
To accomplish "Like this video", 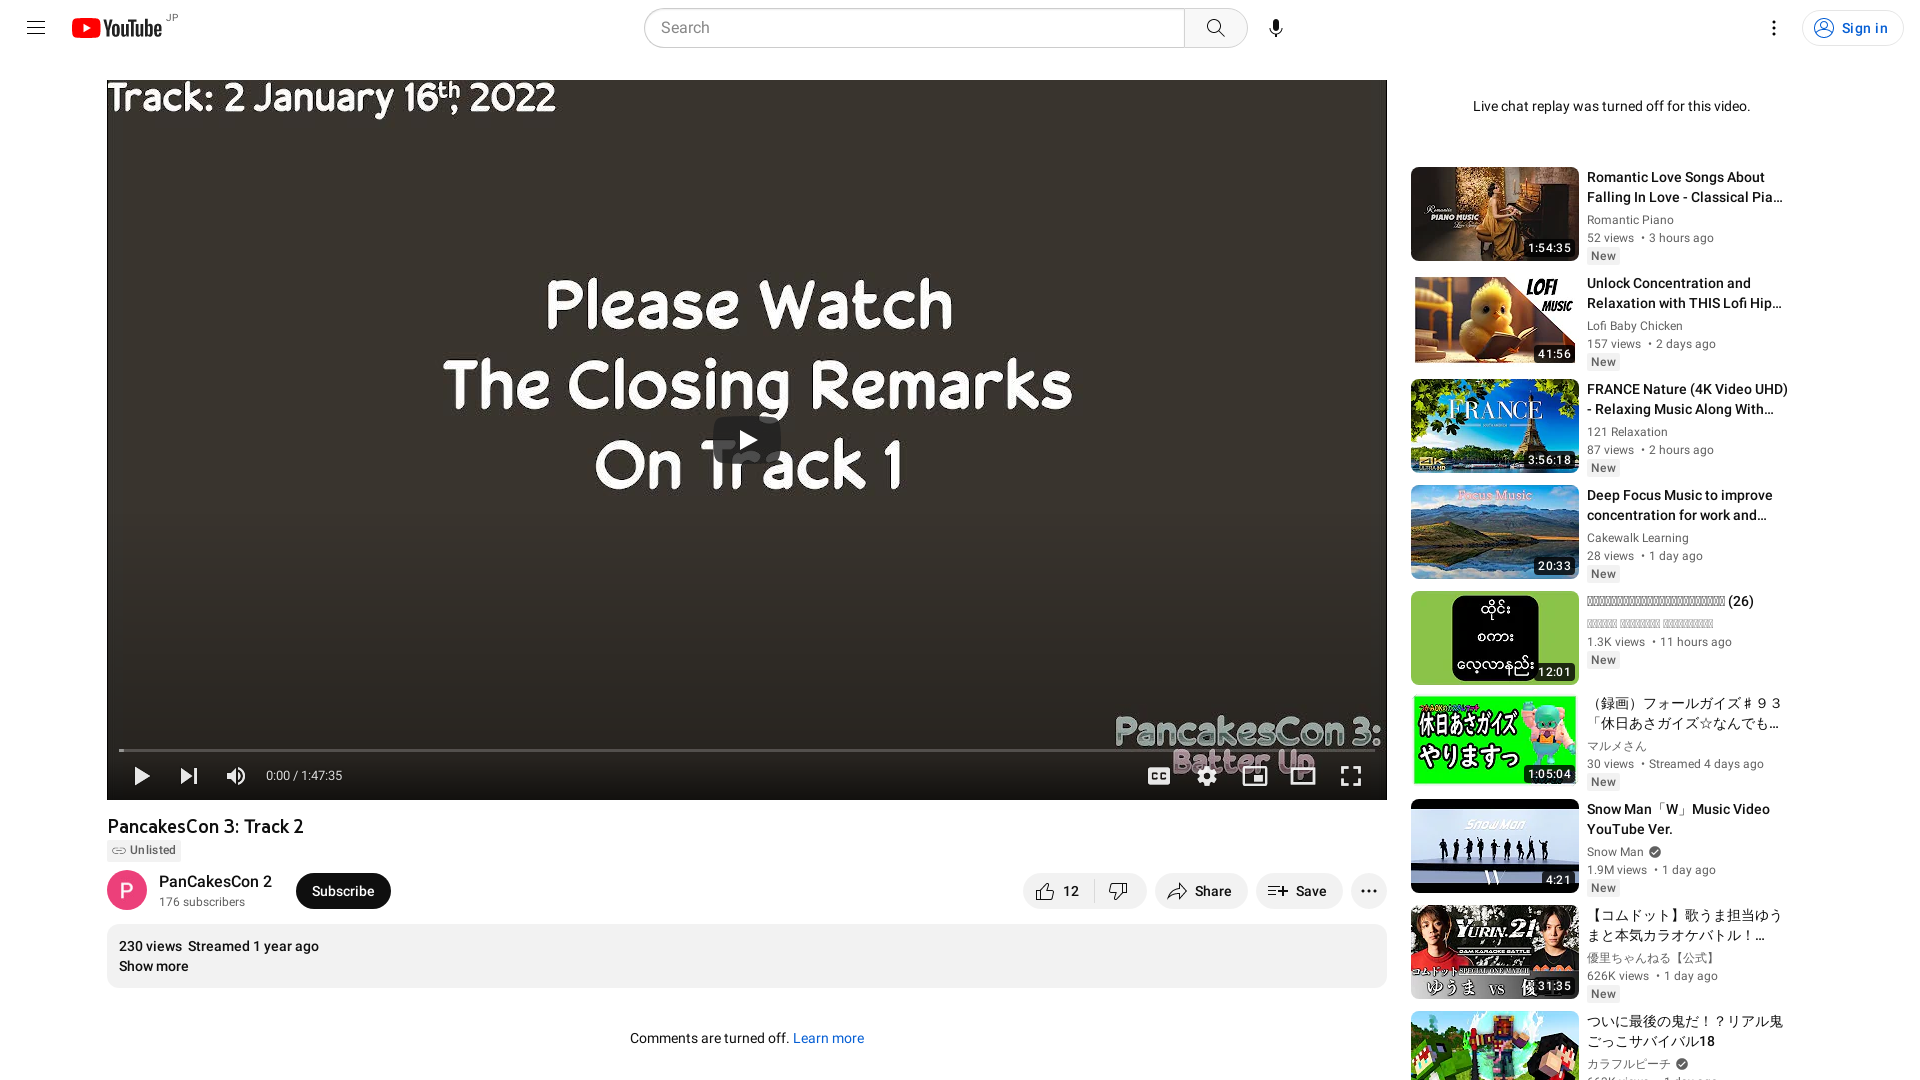I will tap(1059, 891).
